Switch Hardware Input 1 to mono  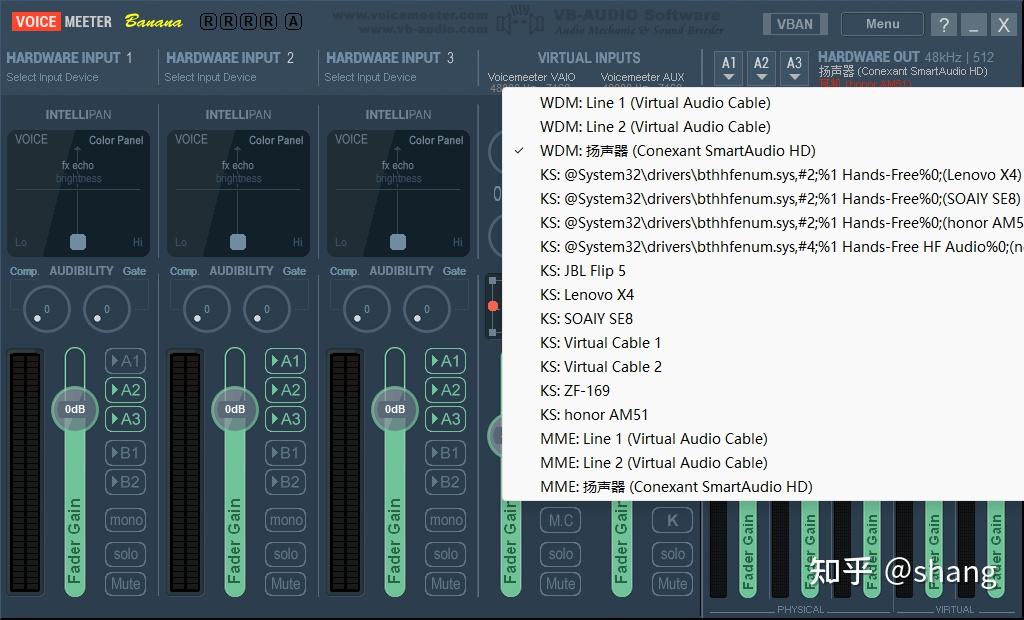pyautogui.click(x=125, y=520)
